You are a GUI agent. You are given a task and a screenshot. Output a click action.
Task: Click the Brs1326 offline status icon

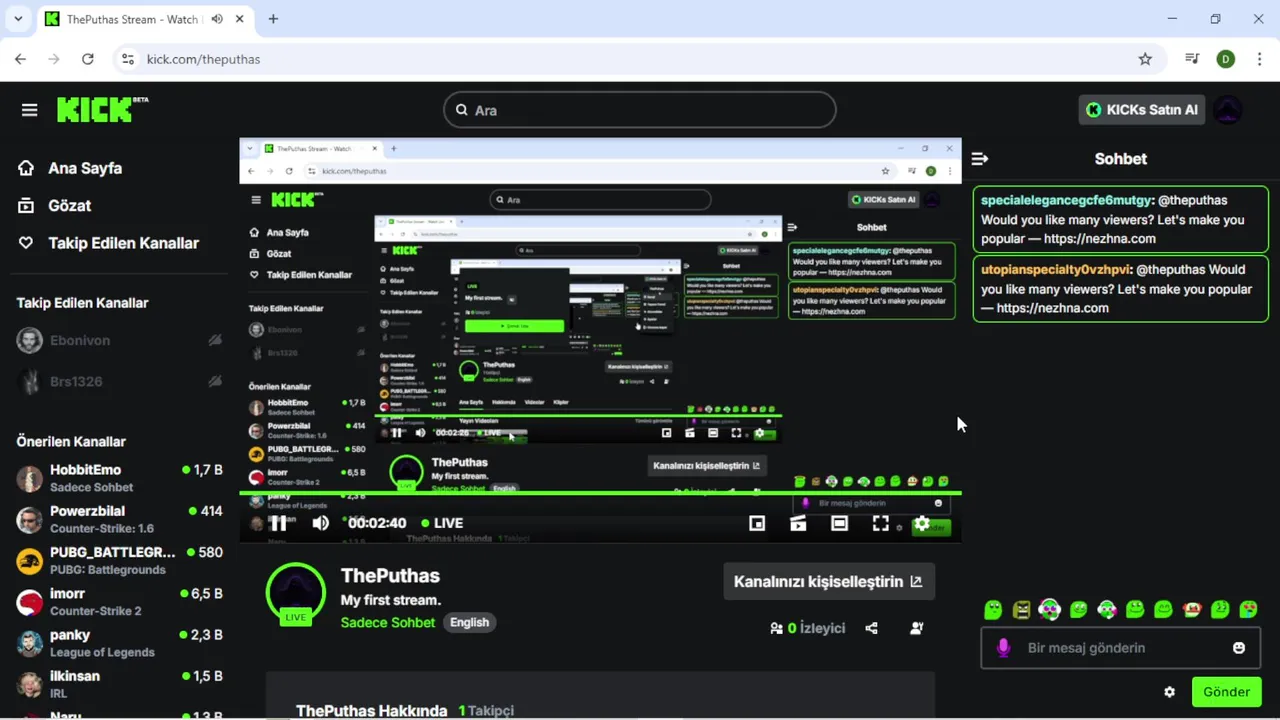[x=215, y=381]
